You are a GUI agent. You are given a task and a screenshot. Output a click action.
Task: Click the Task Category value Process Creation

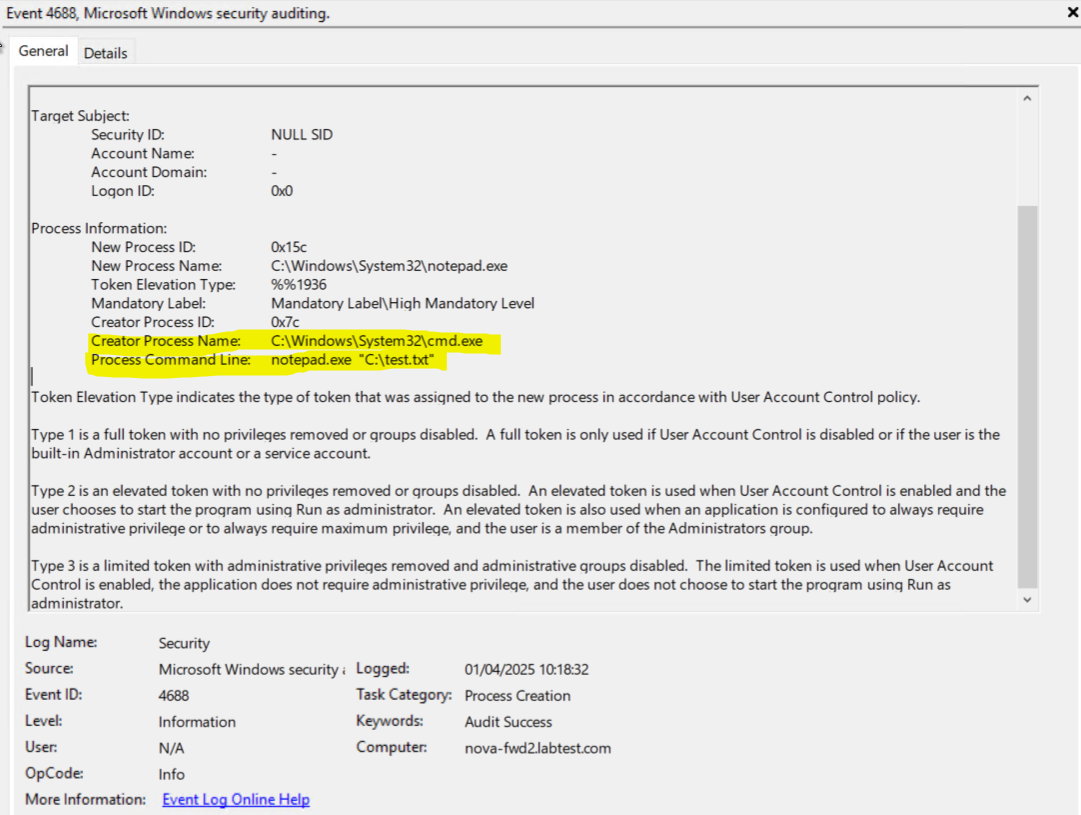517,696
